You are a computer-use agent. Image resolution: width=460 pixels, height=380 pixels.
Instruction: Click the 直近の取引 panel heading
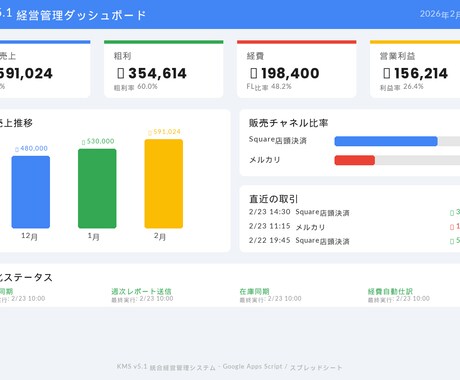(x=273, y=199)
